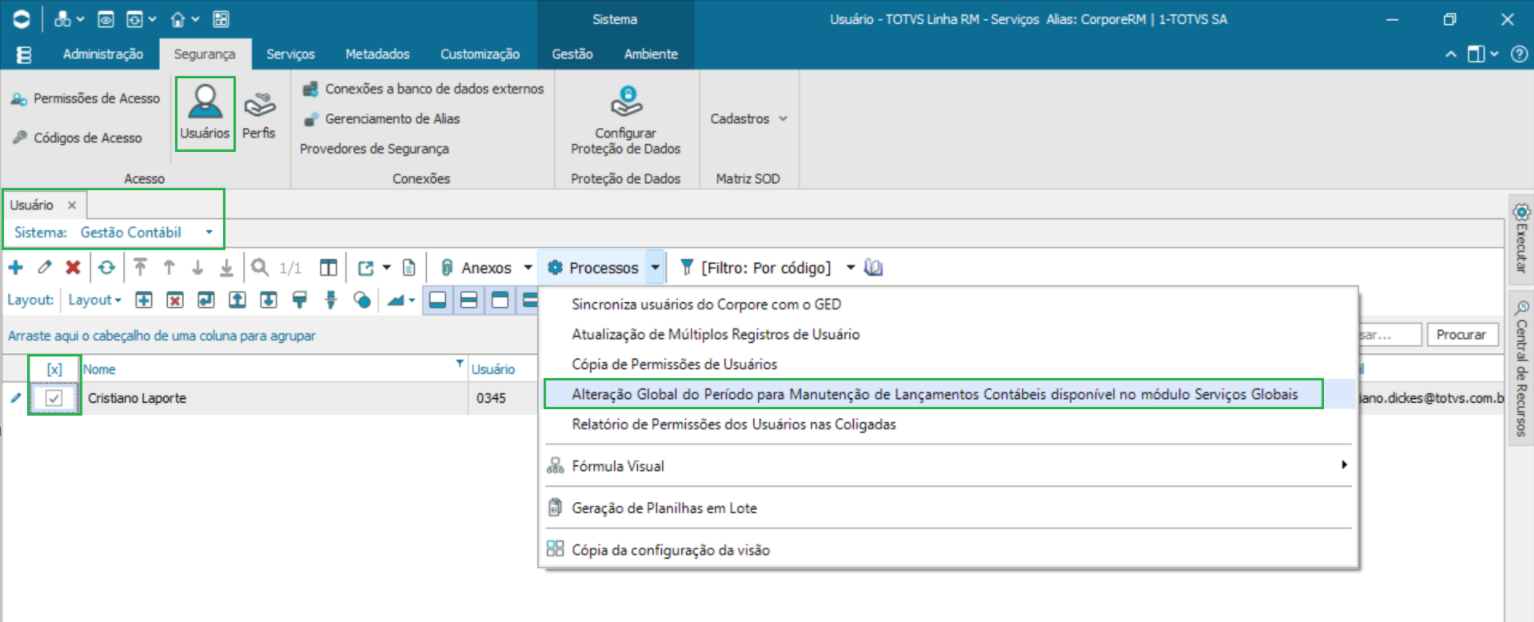Click the TOTVS logo icon top-left

pyautogui.click(x=22, y=19)
